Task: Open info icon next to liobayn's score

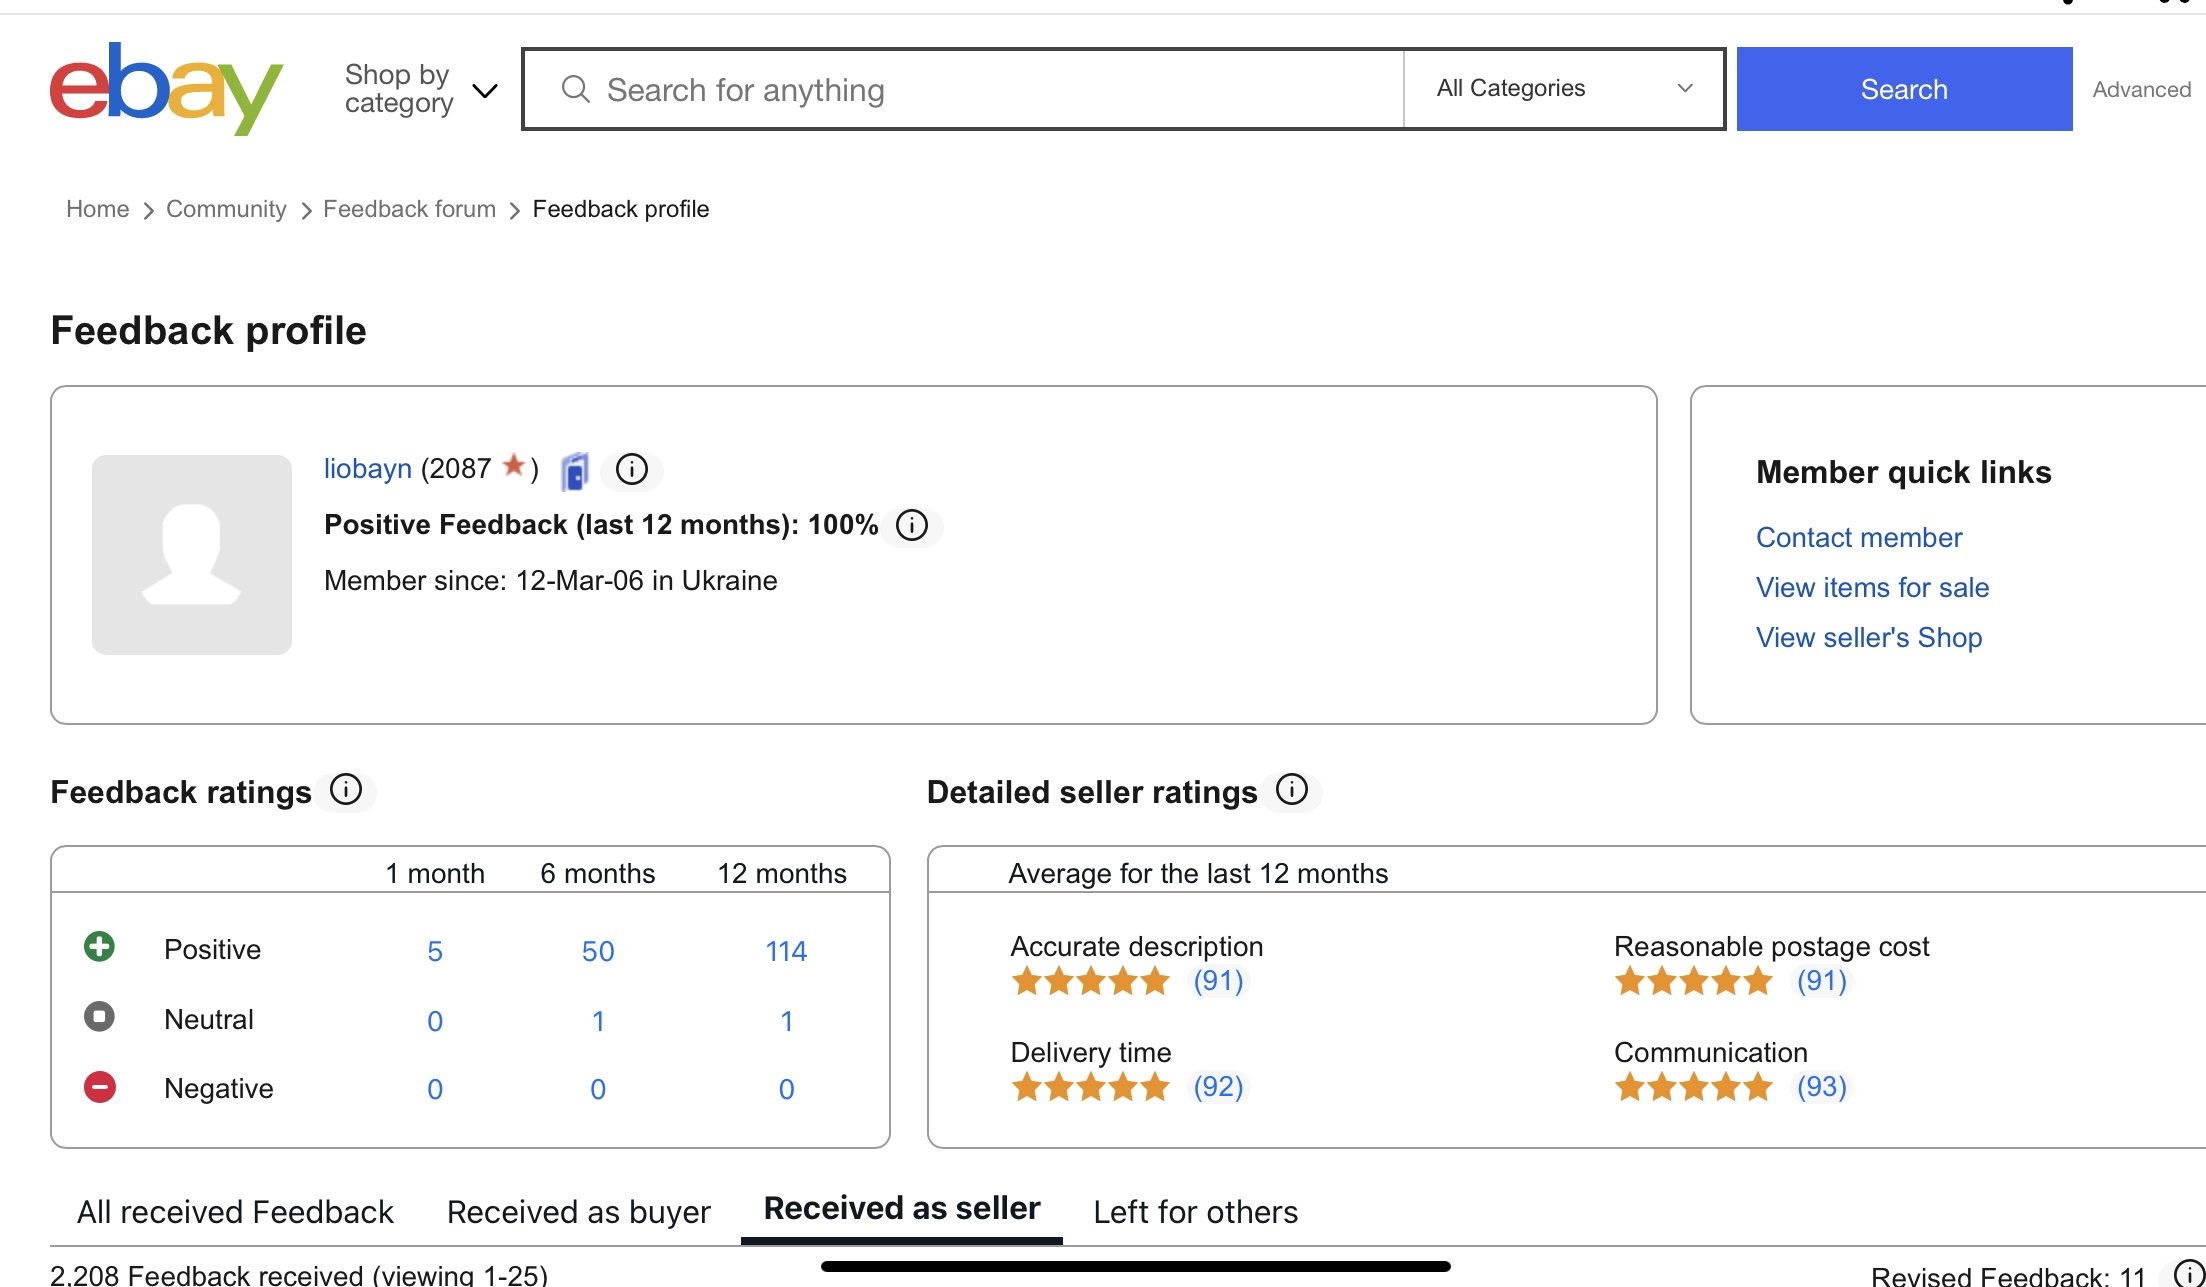Action: [631, 469]
